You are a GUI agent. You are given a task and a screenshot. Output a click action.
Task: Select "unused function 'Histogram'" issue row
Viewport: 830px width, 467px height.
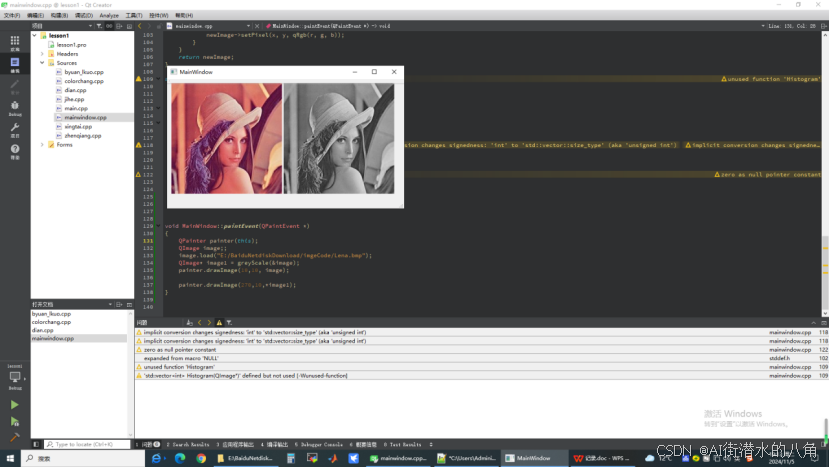point(481,367)
